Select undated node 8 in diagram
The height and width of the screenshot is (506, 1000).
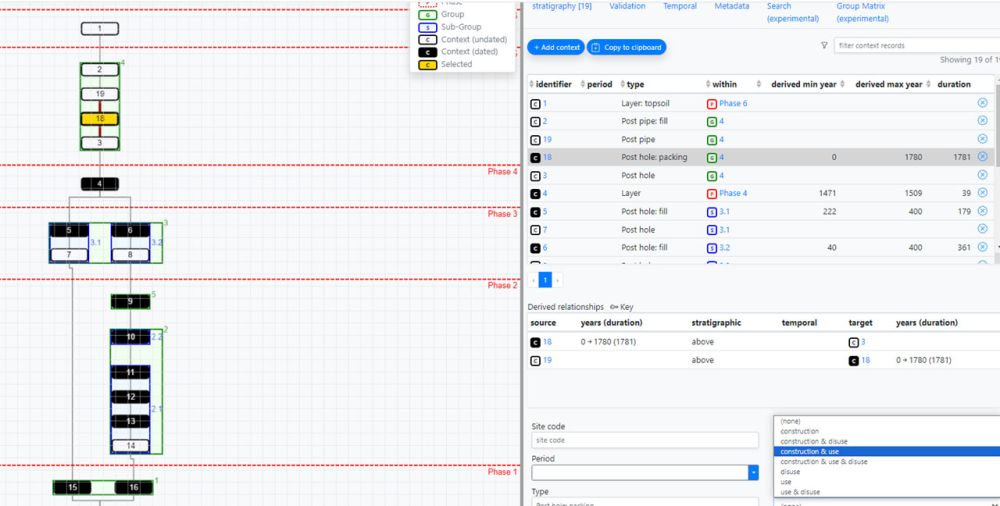(x=130, y=255)
